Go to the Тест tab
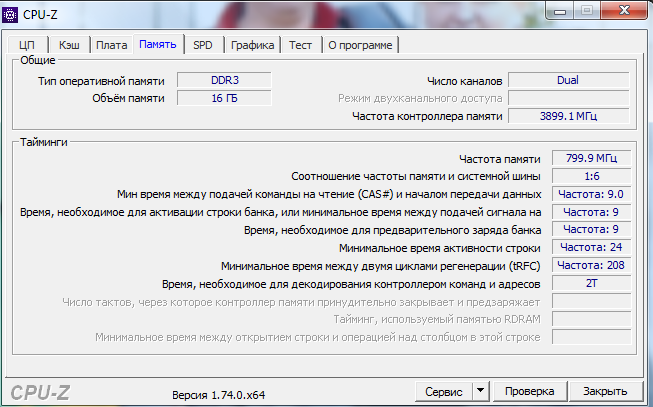The width and height of the screenshot is (653, 407). (301, 45)
